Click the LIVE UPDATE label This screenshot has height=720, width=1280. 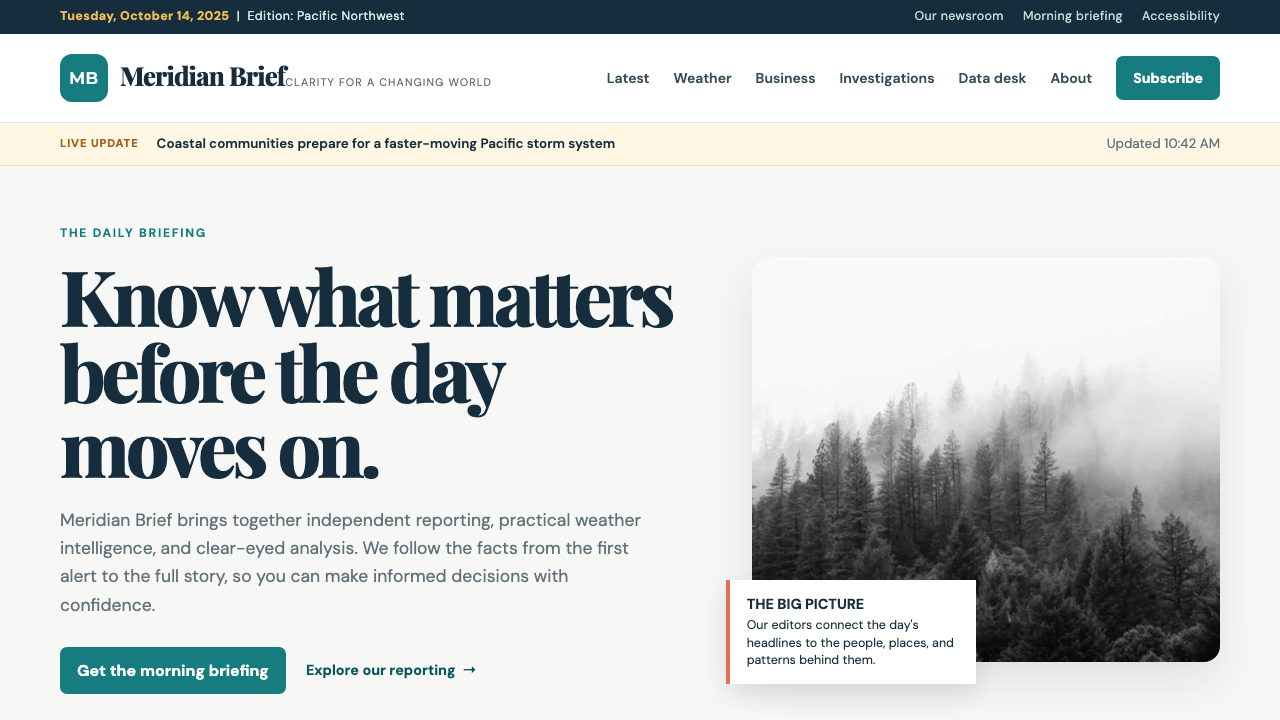[x=99, y=143]
